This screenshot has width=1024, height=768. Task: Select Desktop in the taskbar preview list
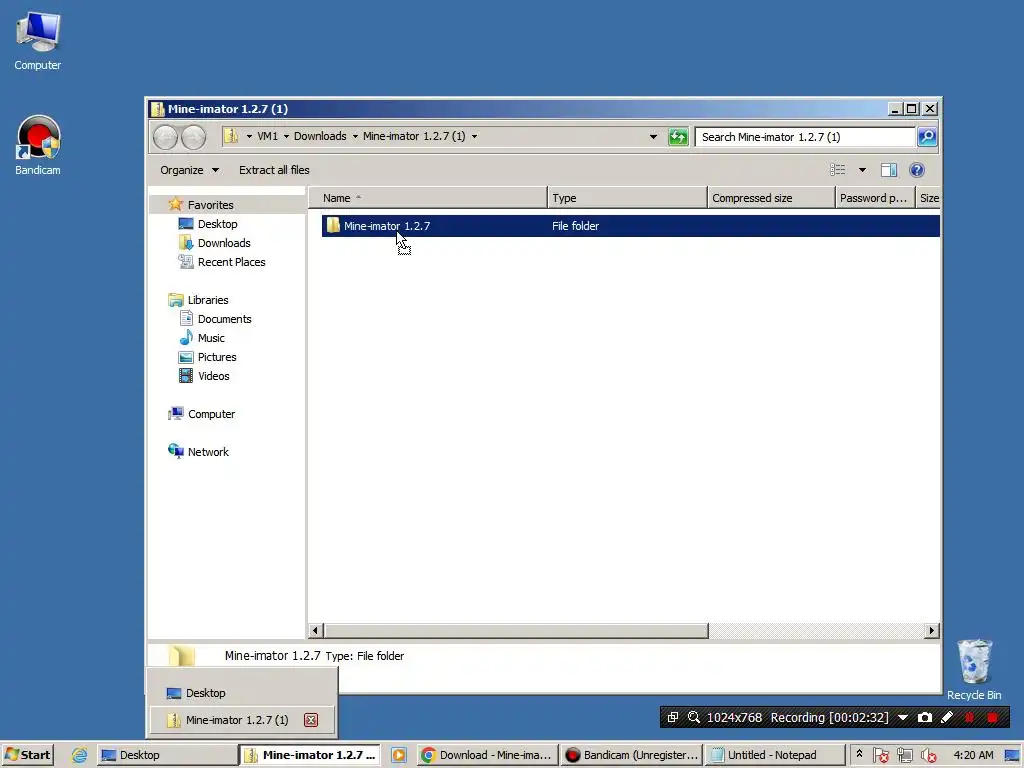tap(242, 693)
